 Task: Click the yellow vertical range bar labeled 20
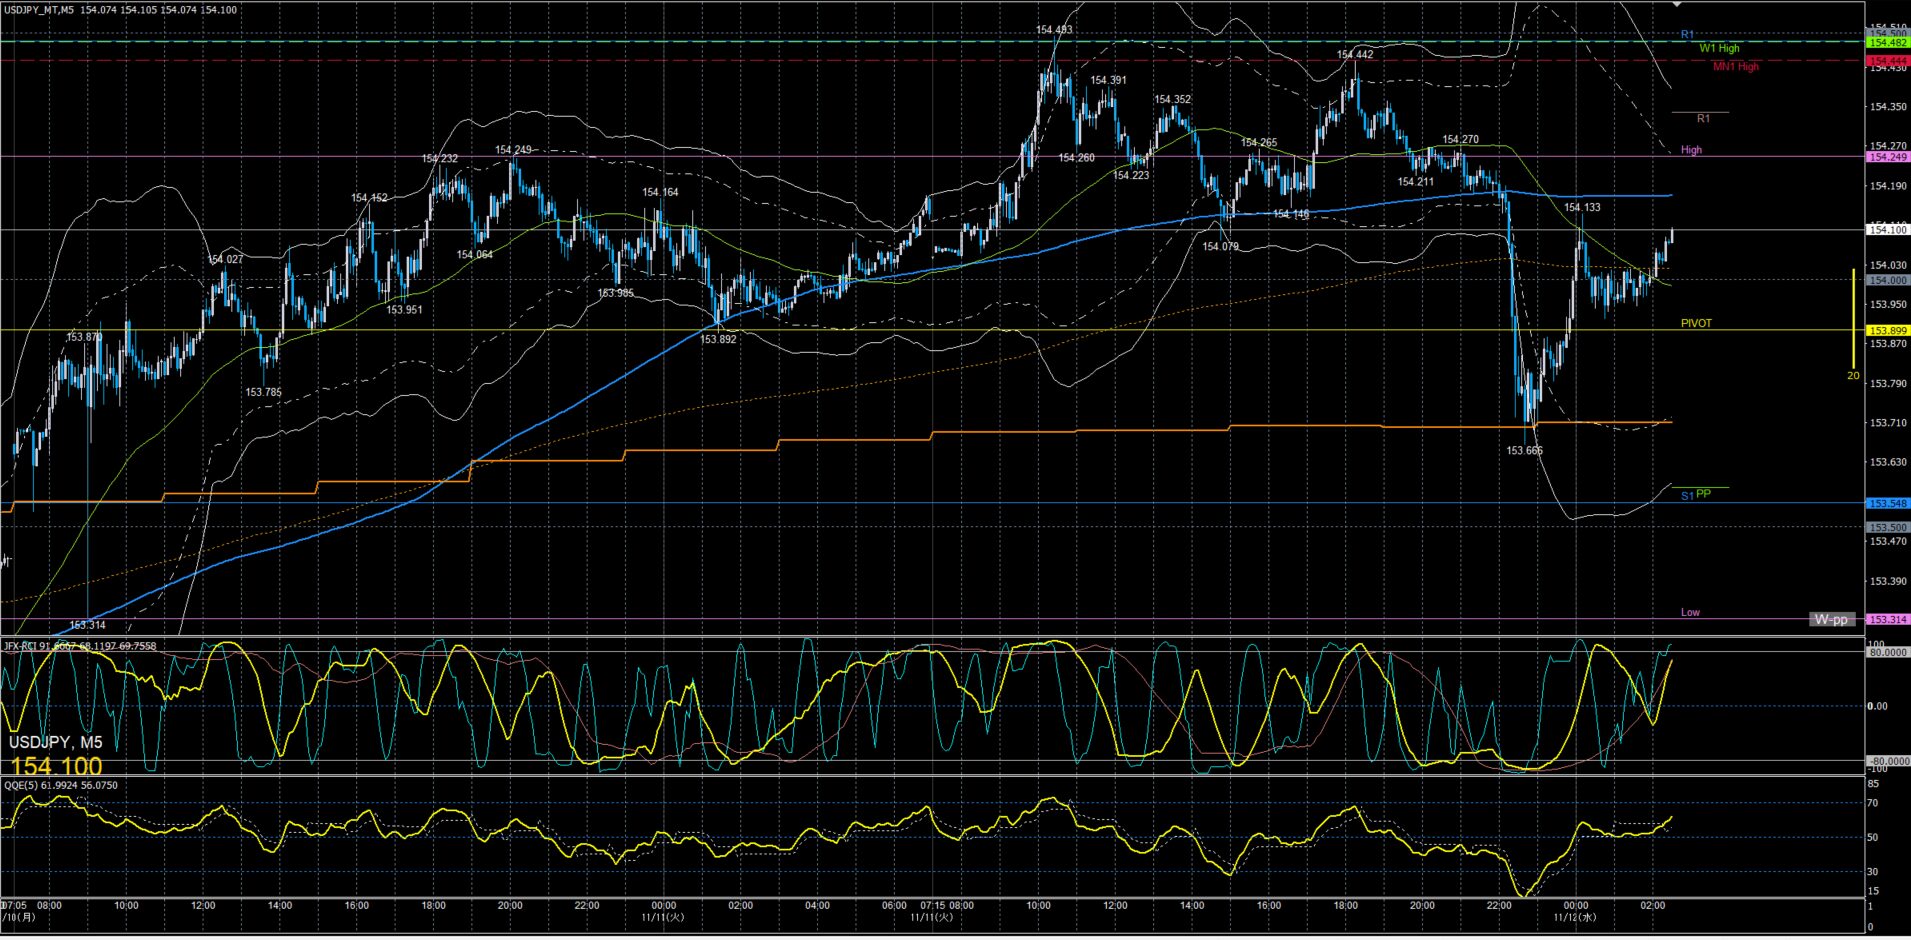pos(1853,318)
